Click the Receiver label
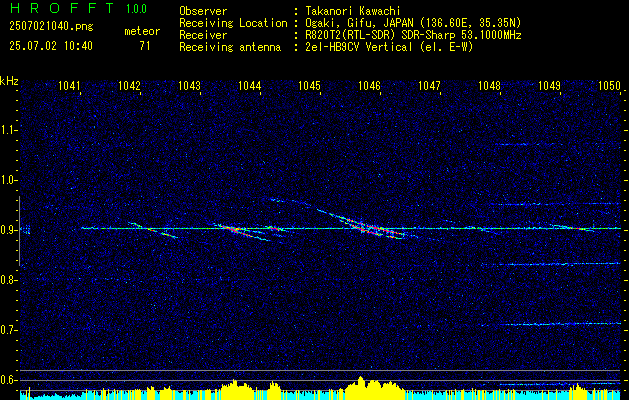The height and width of the screenshot is (400, 629). click(203, 35)
